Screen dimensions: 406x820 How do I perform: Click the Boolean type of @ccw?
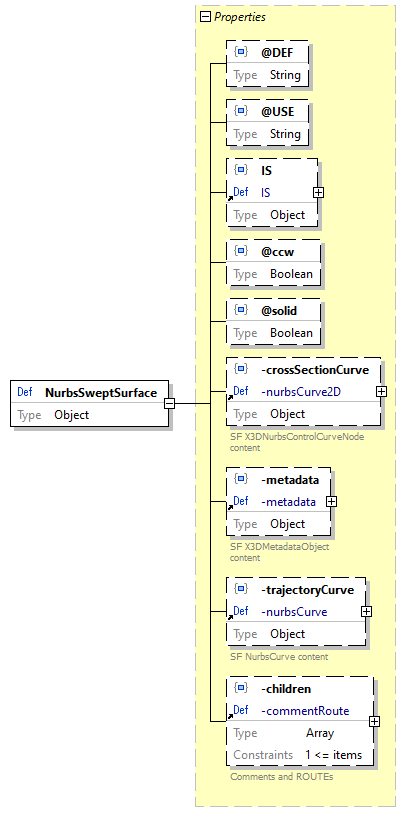(291, 274)
